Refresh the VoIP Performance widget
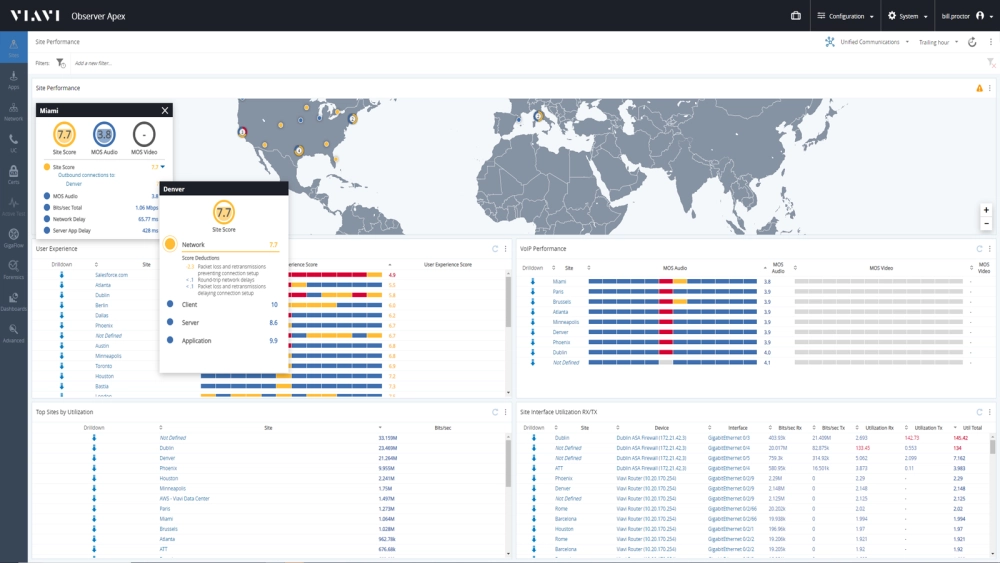Image resolution: width=1000 pixels, height=563 pixels. point(979,249)
